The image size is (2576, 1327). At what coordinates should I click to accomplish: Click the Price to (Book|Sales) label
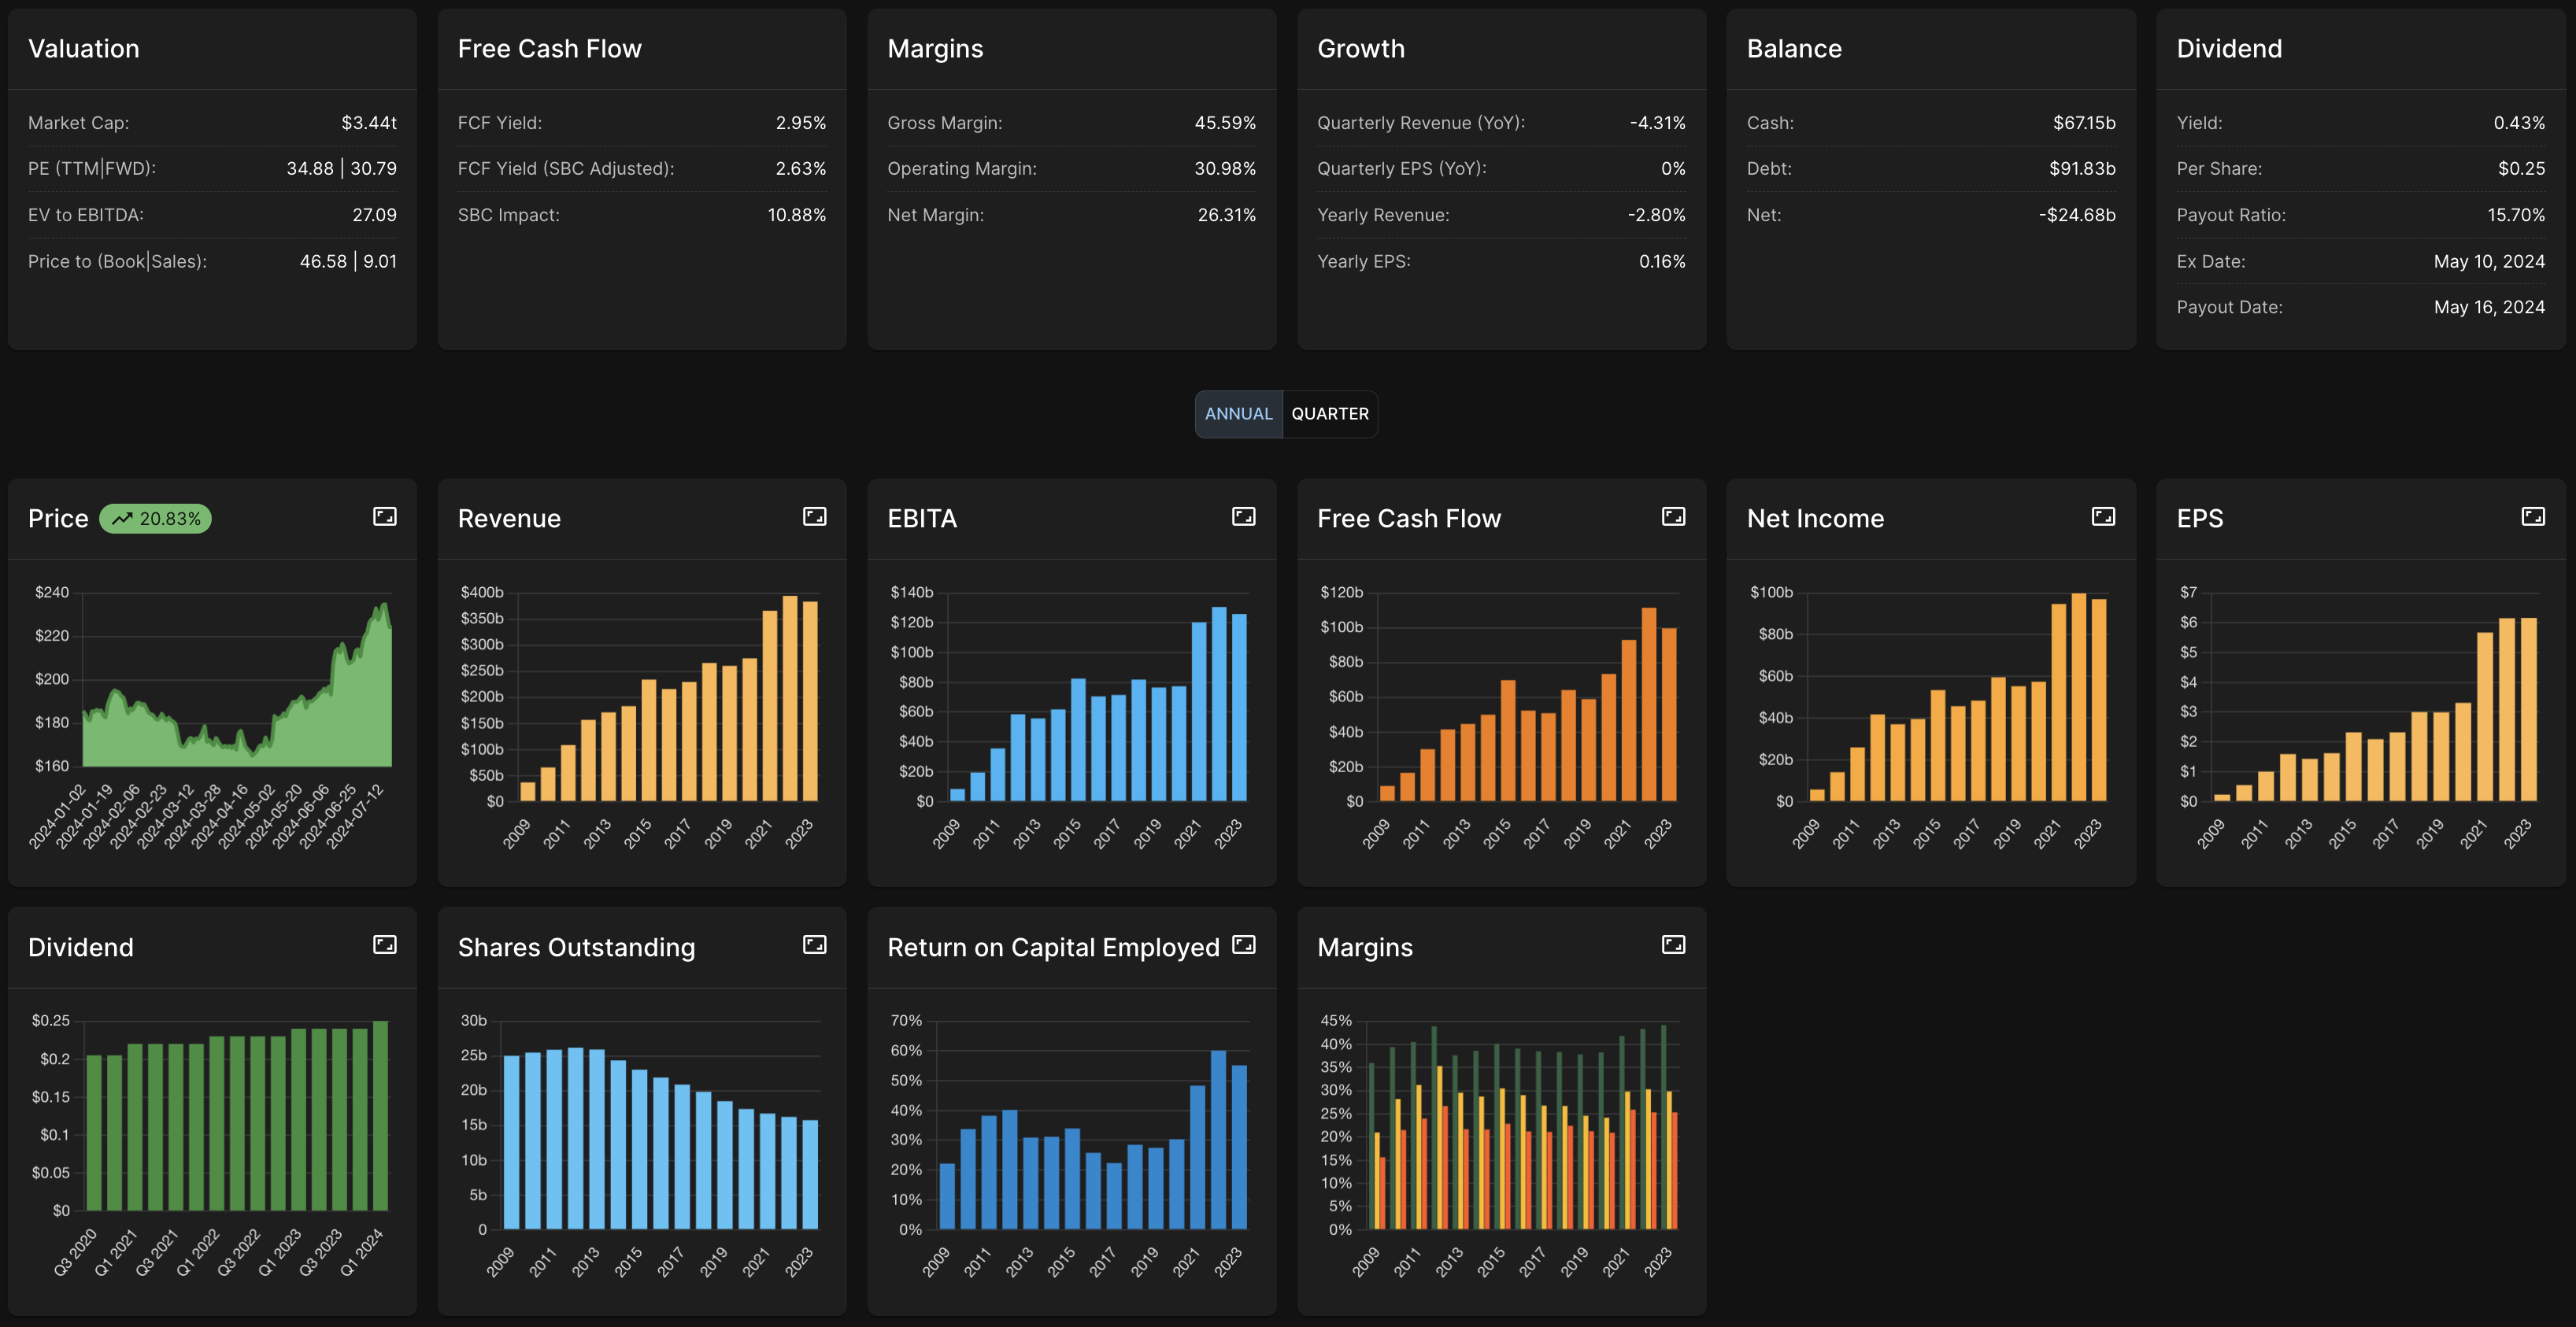[x=117, y=262]
